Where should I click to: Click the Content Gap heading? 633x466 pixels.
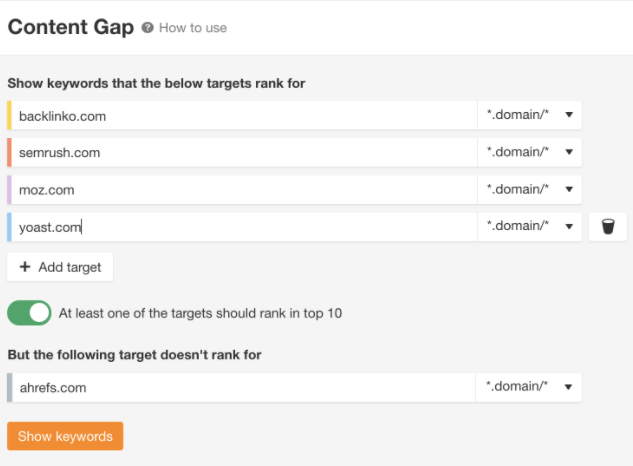tap(70, 27)
